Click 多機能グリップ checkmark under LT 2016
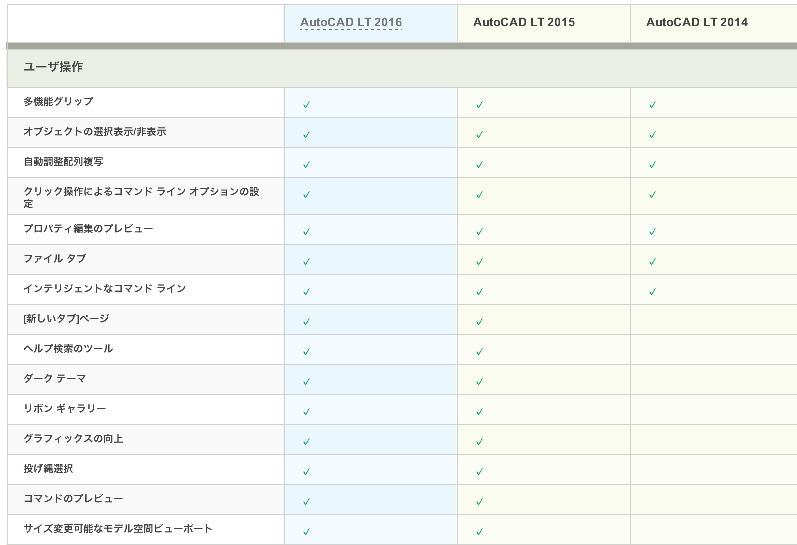This screenshot has height=545, width=797. 306,105
